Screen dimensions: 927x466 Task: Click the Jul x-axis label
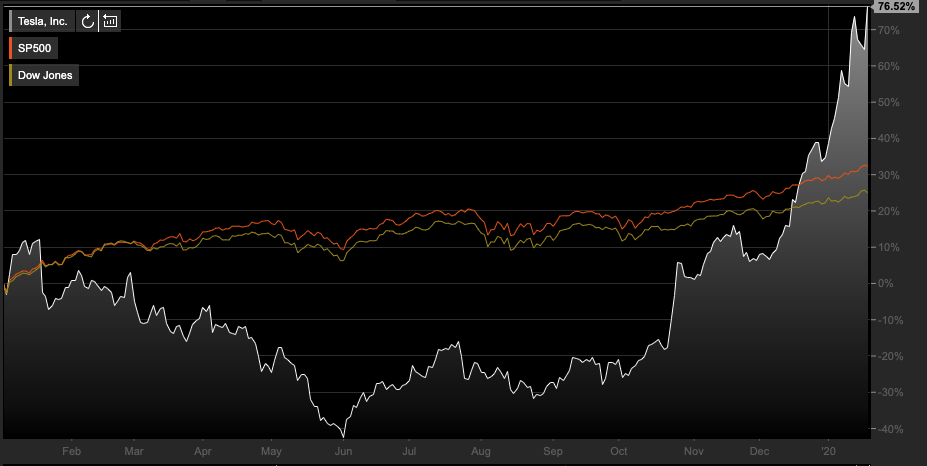(409, 451)
